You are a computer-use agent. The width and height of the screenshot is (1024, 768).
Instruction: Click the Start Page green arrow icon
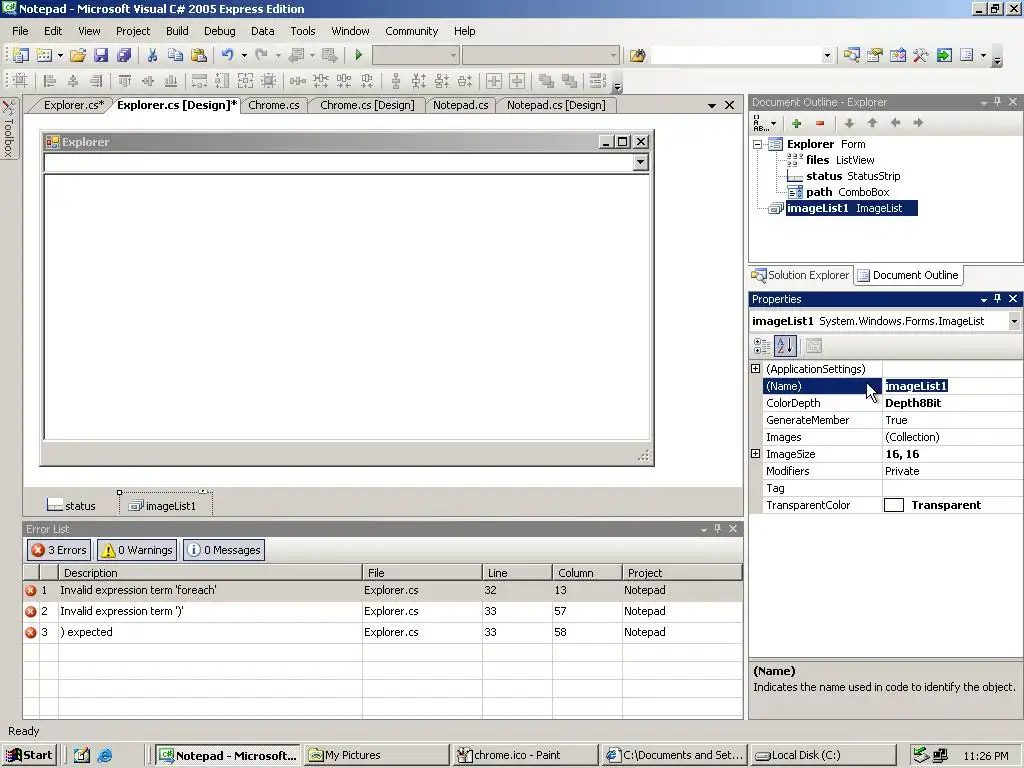click(x=944, y=56)
